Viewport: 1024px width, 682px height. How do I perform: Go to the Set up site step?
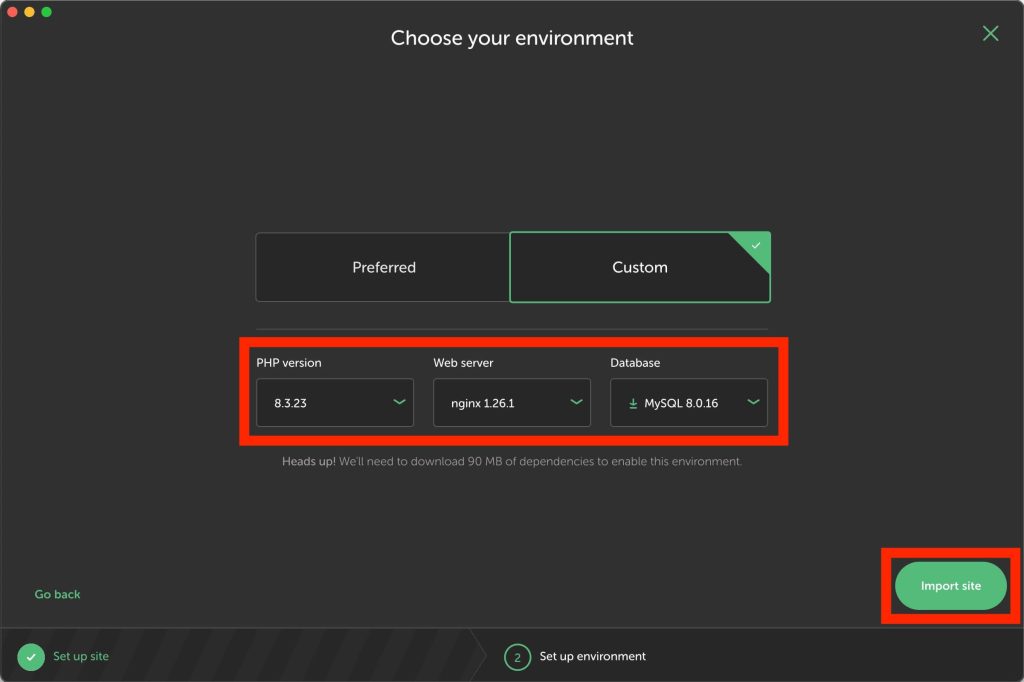pyautogui.click(x=81, y=657)
